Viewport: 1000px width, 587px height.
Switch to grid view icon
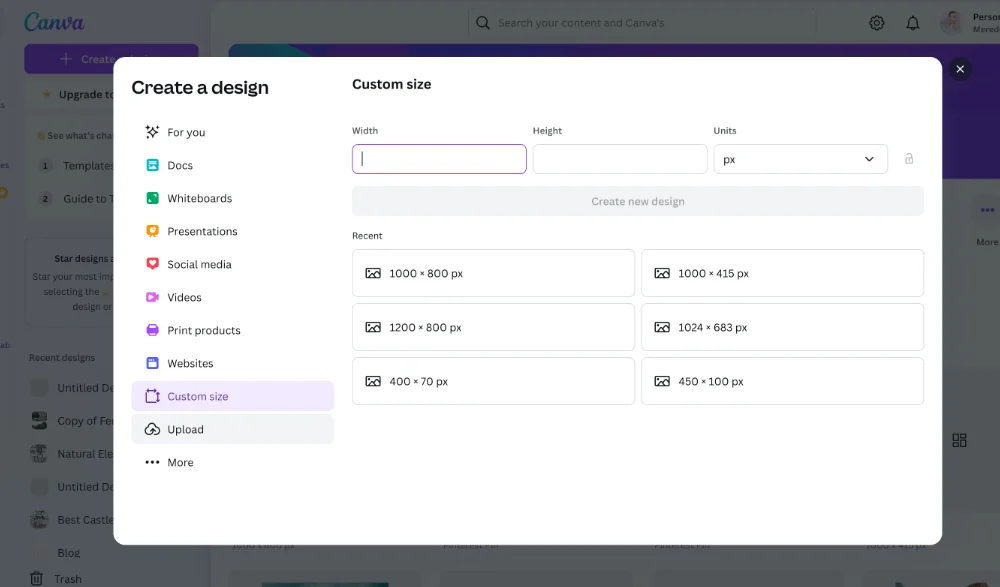[959, 440]
